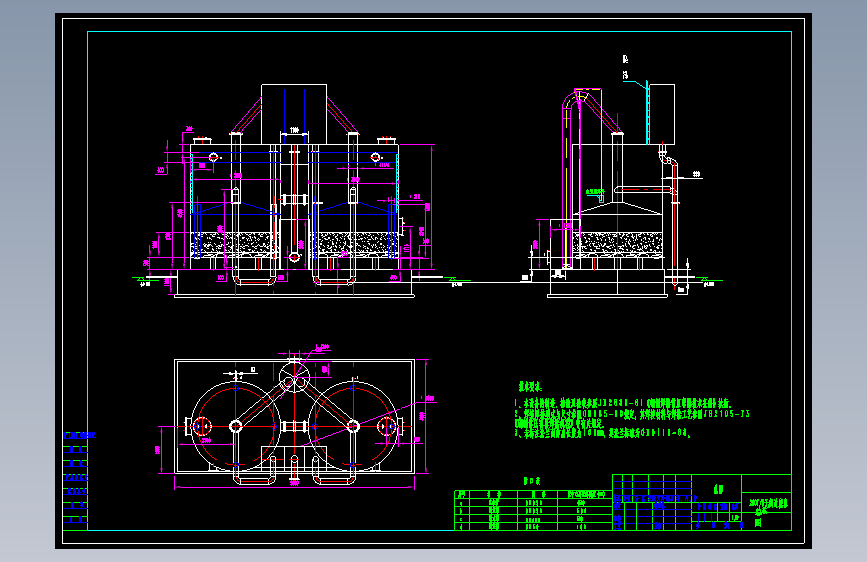Screen dimensions: 867x562
Task: Select the green technical notes text block
Action: click(x=631, y=410)
